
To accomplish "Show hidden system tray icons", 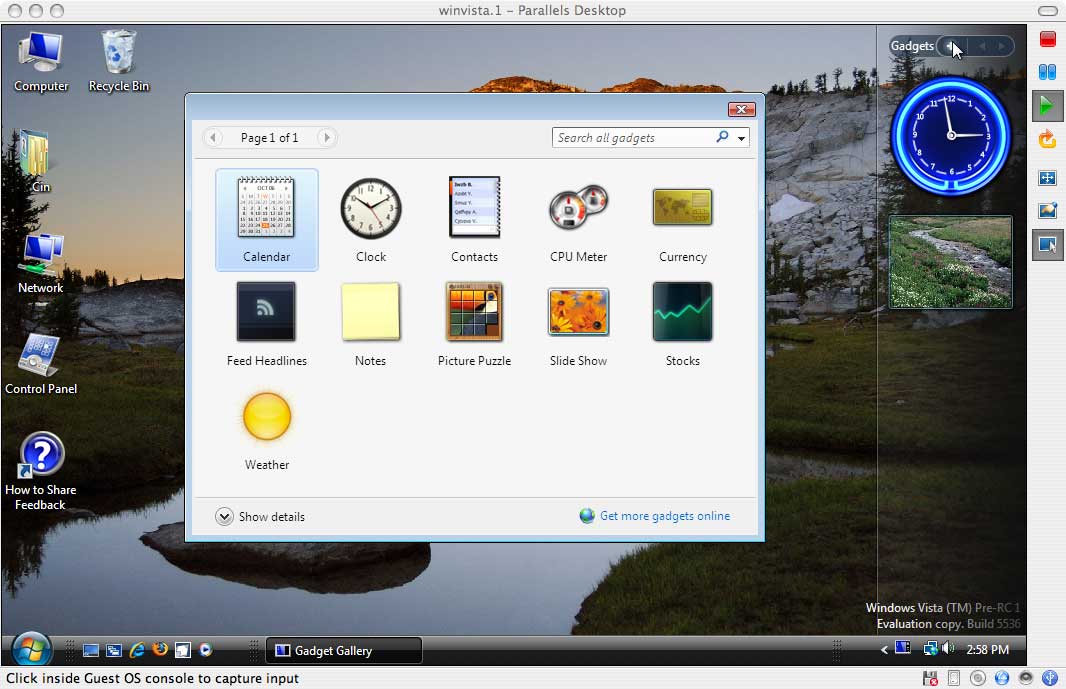I will pos(884,650).
